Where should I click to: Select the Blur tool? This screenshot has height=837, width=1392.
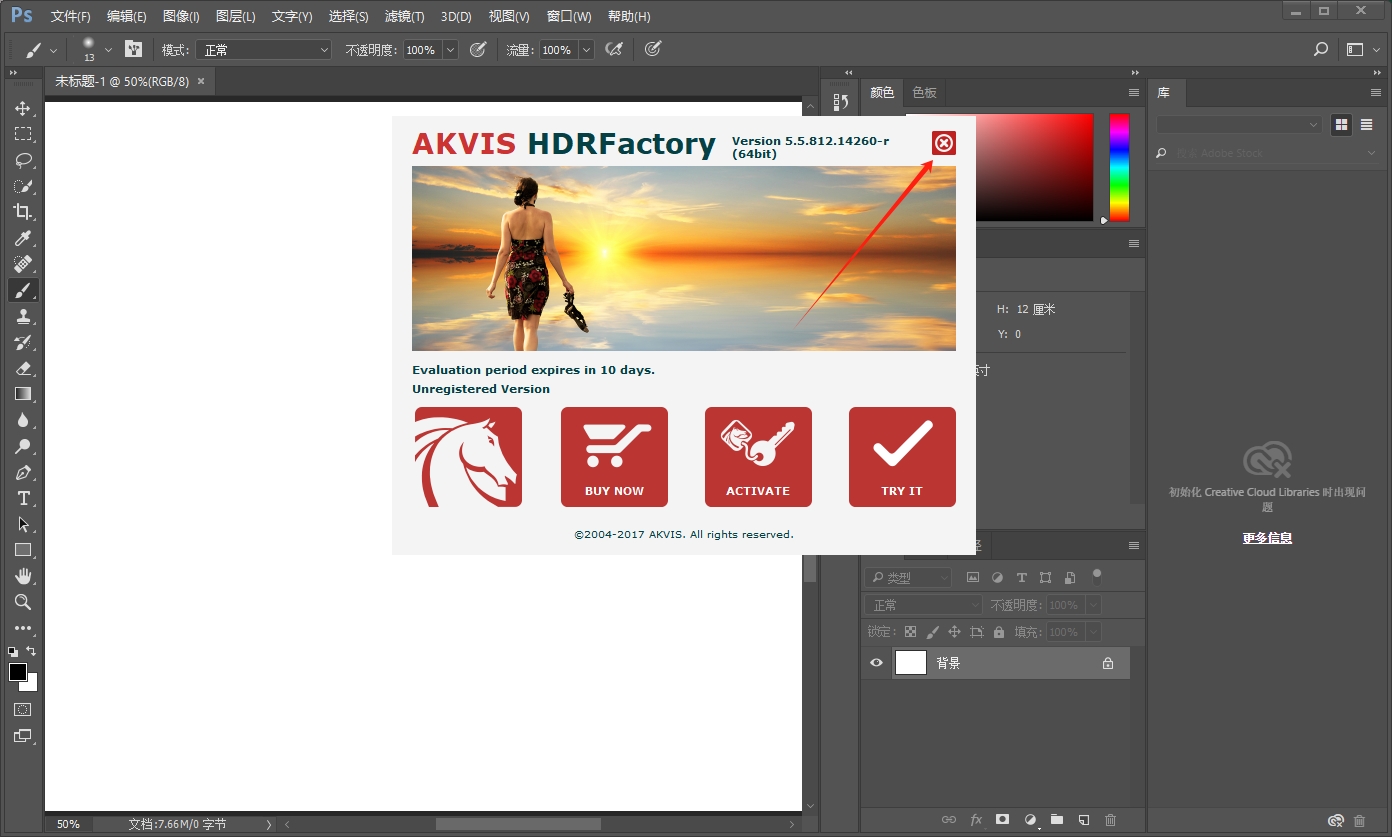[x=23, y=420]
